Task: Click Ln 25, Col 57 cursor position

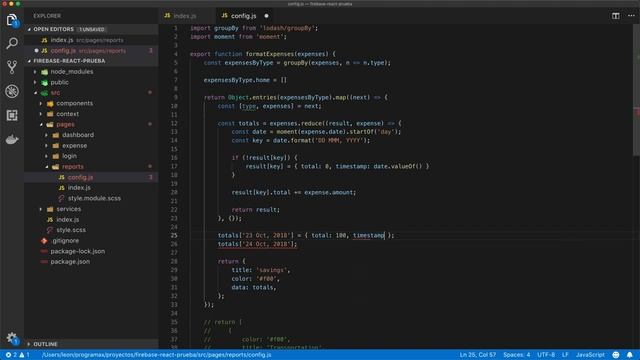Action: (x=478, y=355)
